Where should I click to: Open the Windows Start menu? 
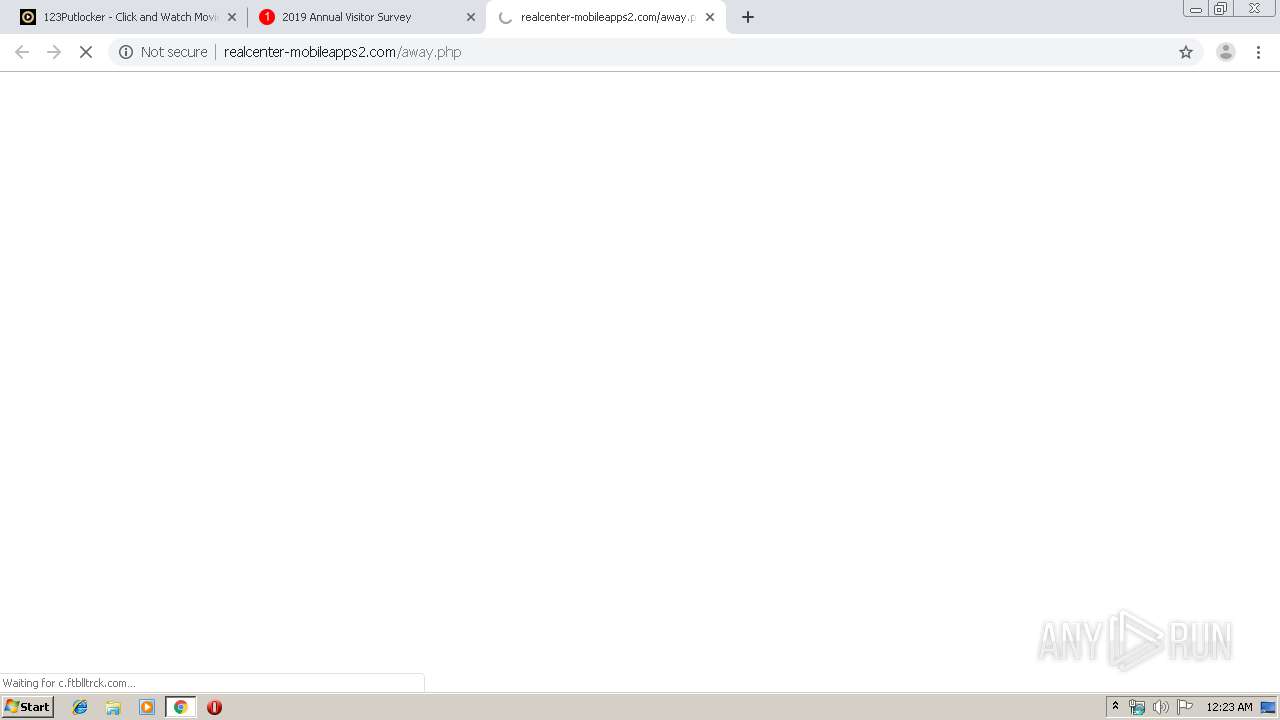28,707
